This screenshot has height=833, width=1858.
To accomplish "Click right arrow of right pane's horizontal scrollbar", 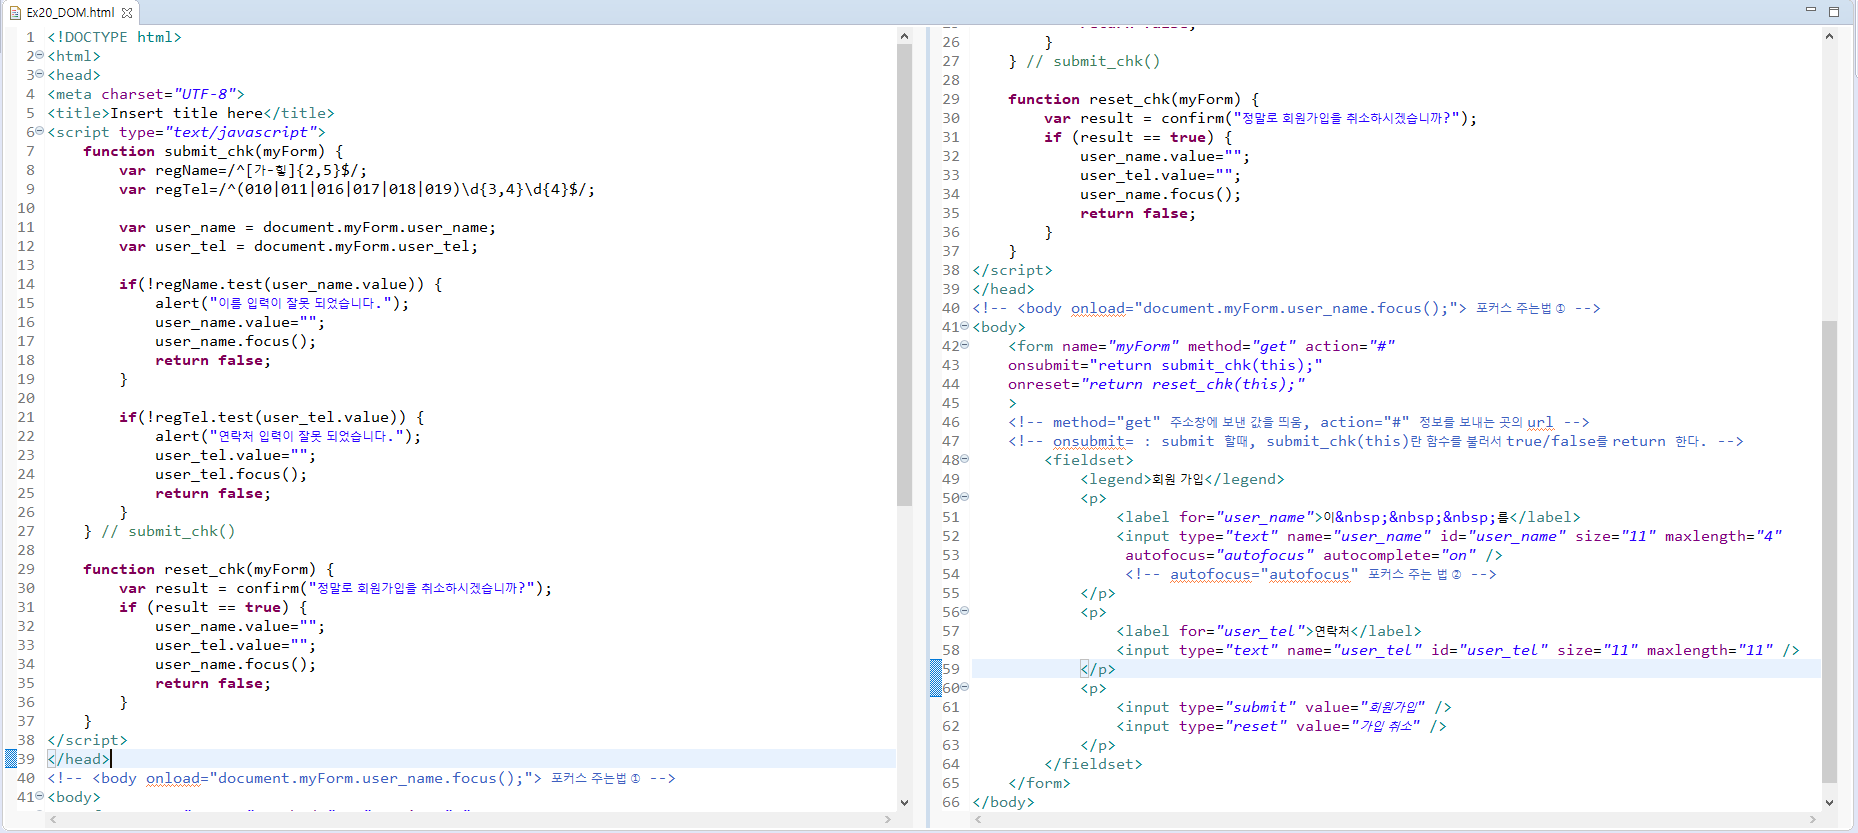I will coord(1812,819).
